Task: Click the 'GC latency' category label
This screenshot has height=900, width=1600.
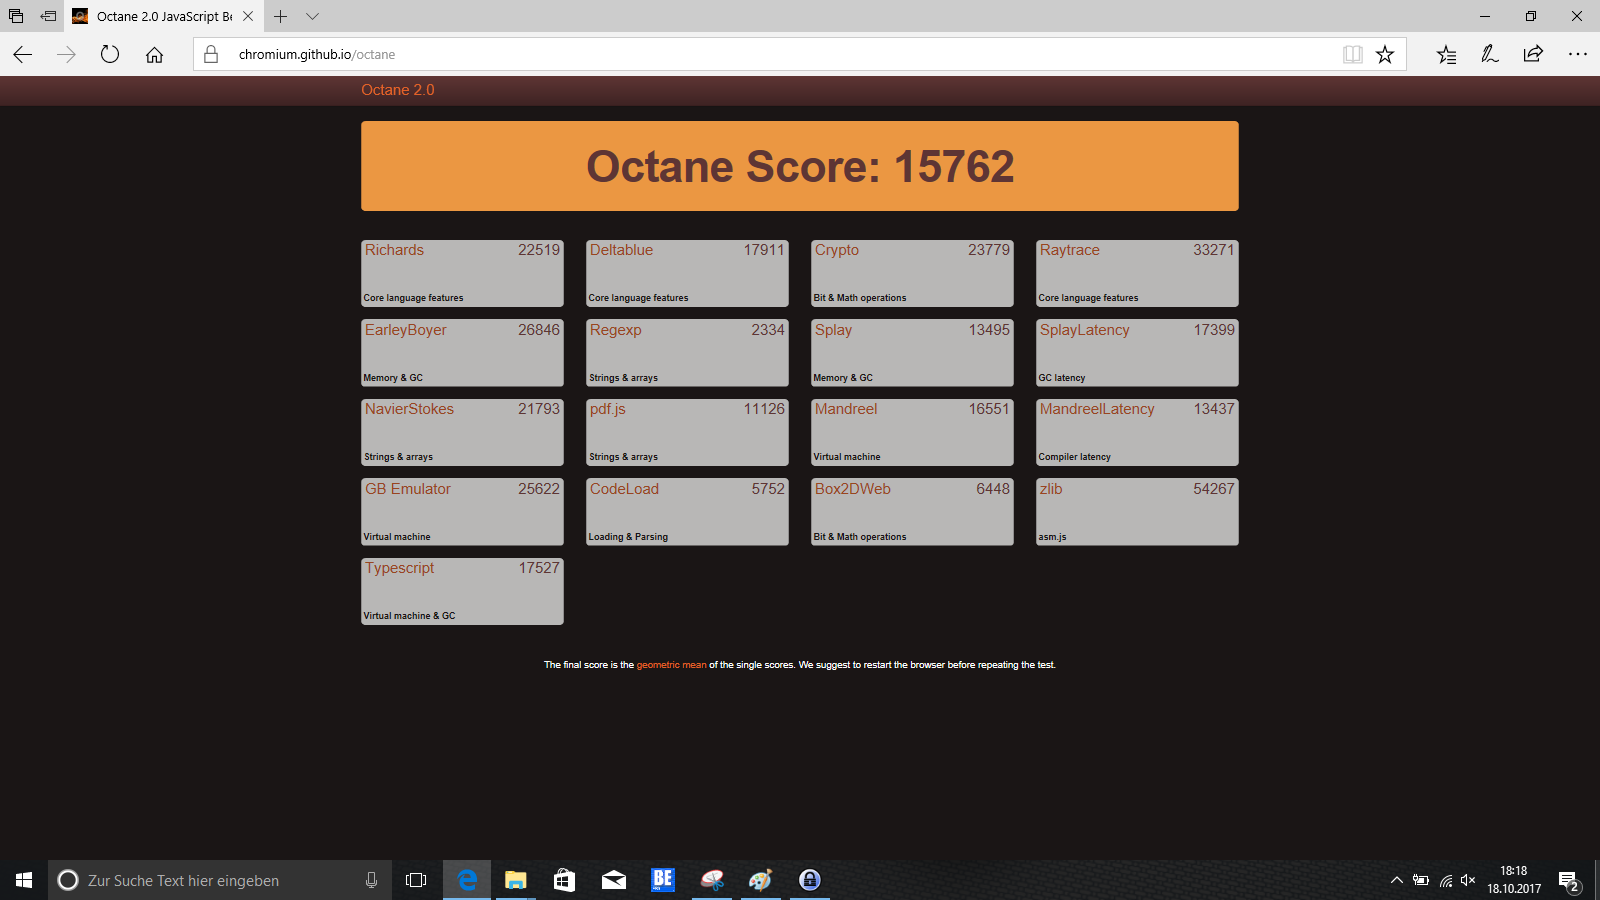Action: coord(1062,378)
